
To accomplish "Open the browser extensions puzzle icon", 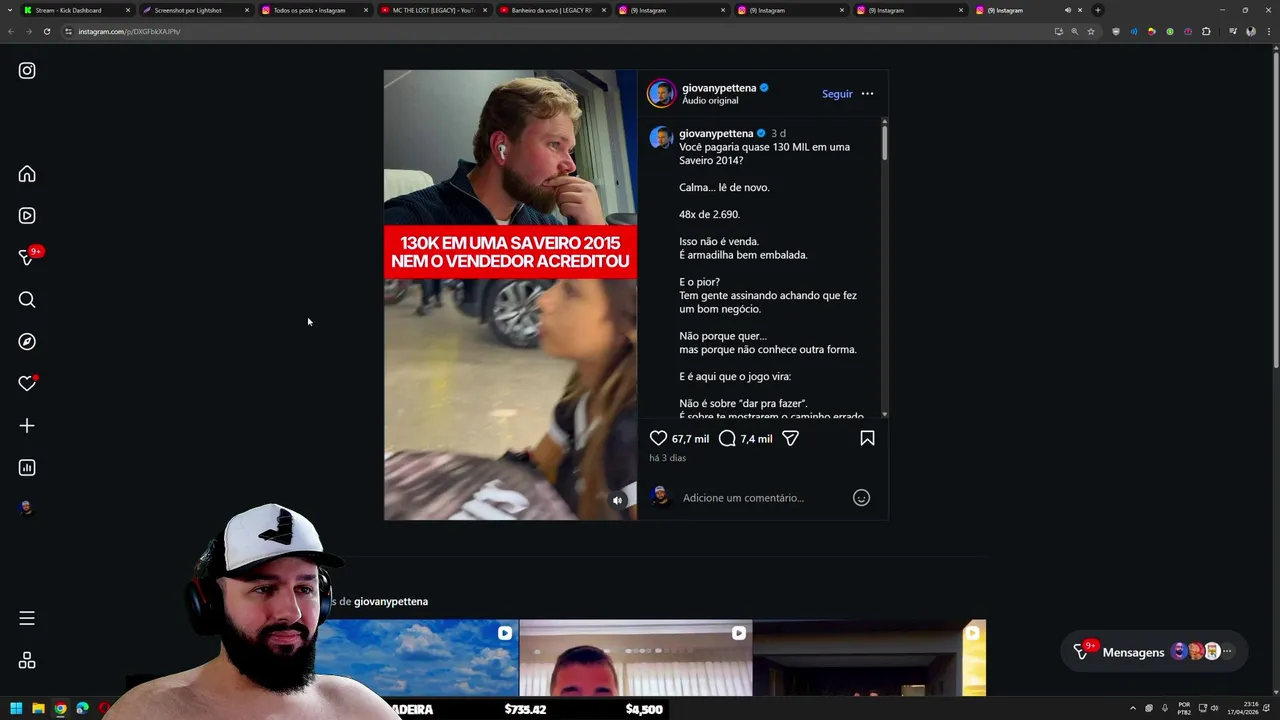I will point(1206,31).
